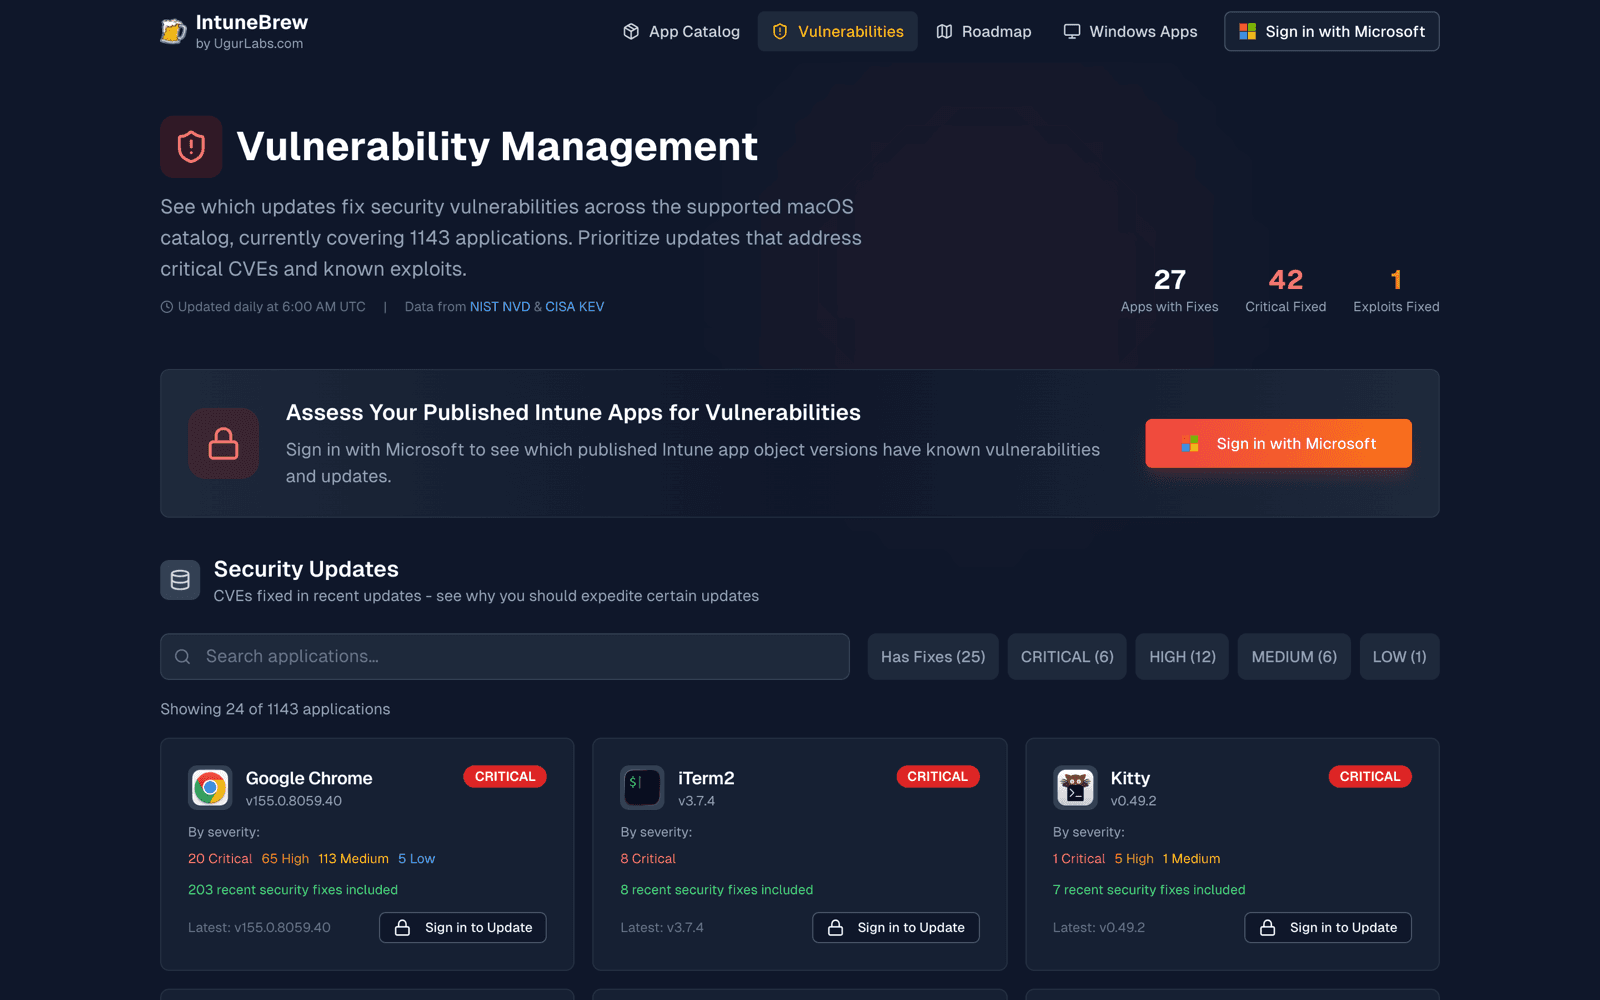1600x1000 pixels.
Task: Click lock icon on Kitty update button
Action: [x=1267, y=928]
